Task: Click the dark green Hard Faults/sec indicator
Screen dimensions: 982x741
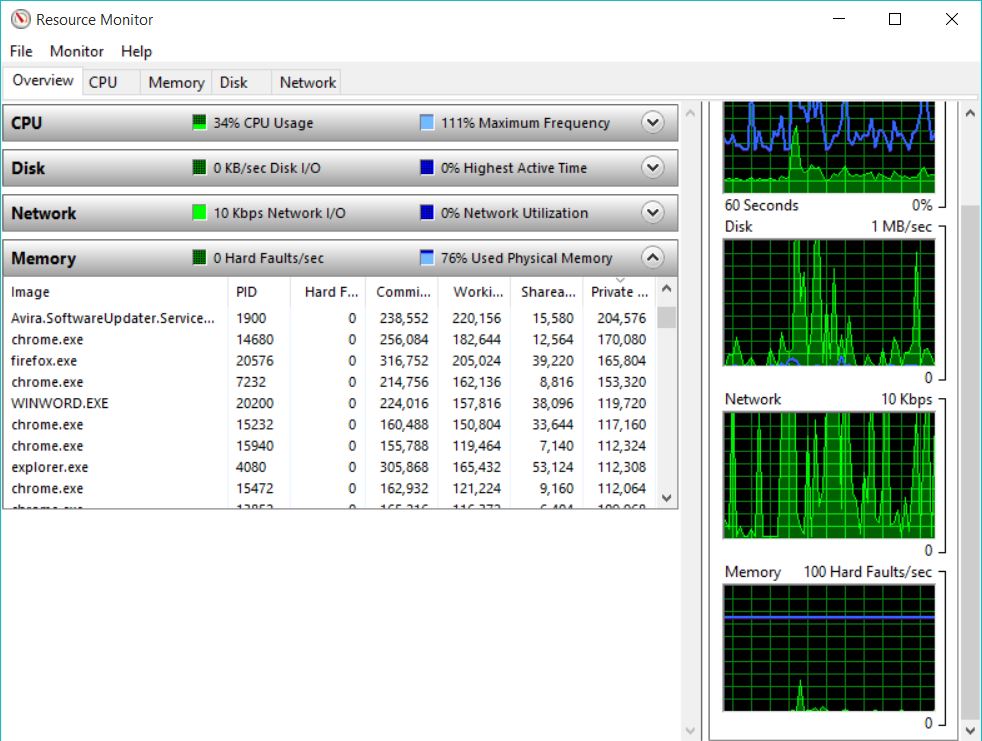Action: tap(199, 257)
